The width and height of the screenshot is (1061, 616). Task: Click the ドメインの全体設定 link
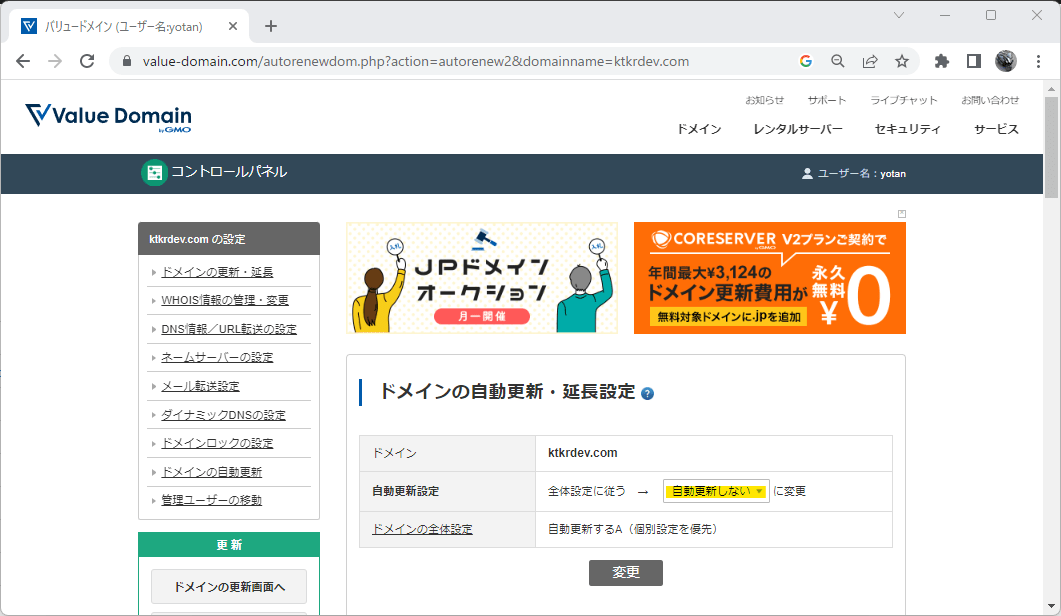[x=422, y=529]
